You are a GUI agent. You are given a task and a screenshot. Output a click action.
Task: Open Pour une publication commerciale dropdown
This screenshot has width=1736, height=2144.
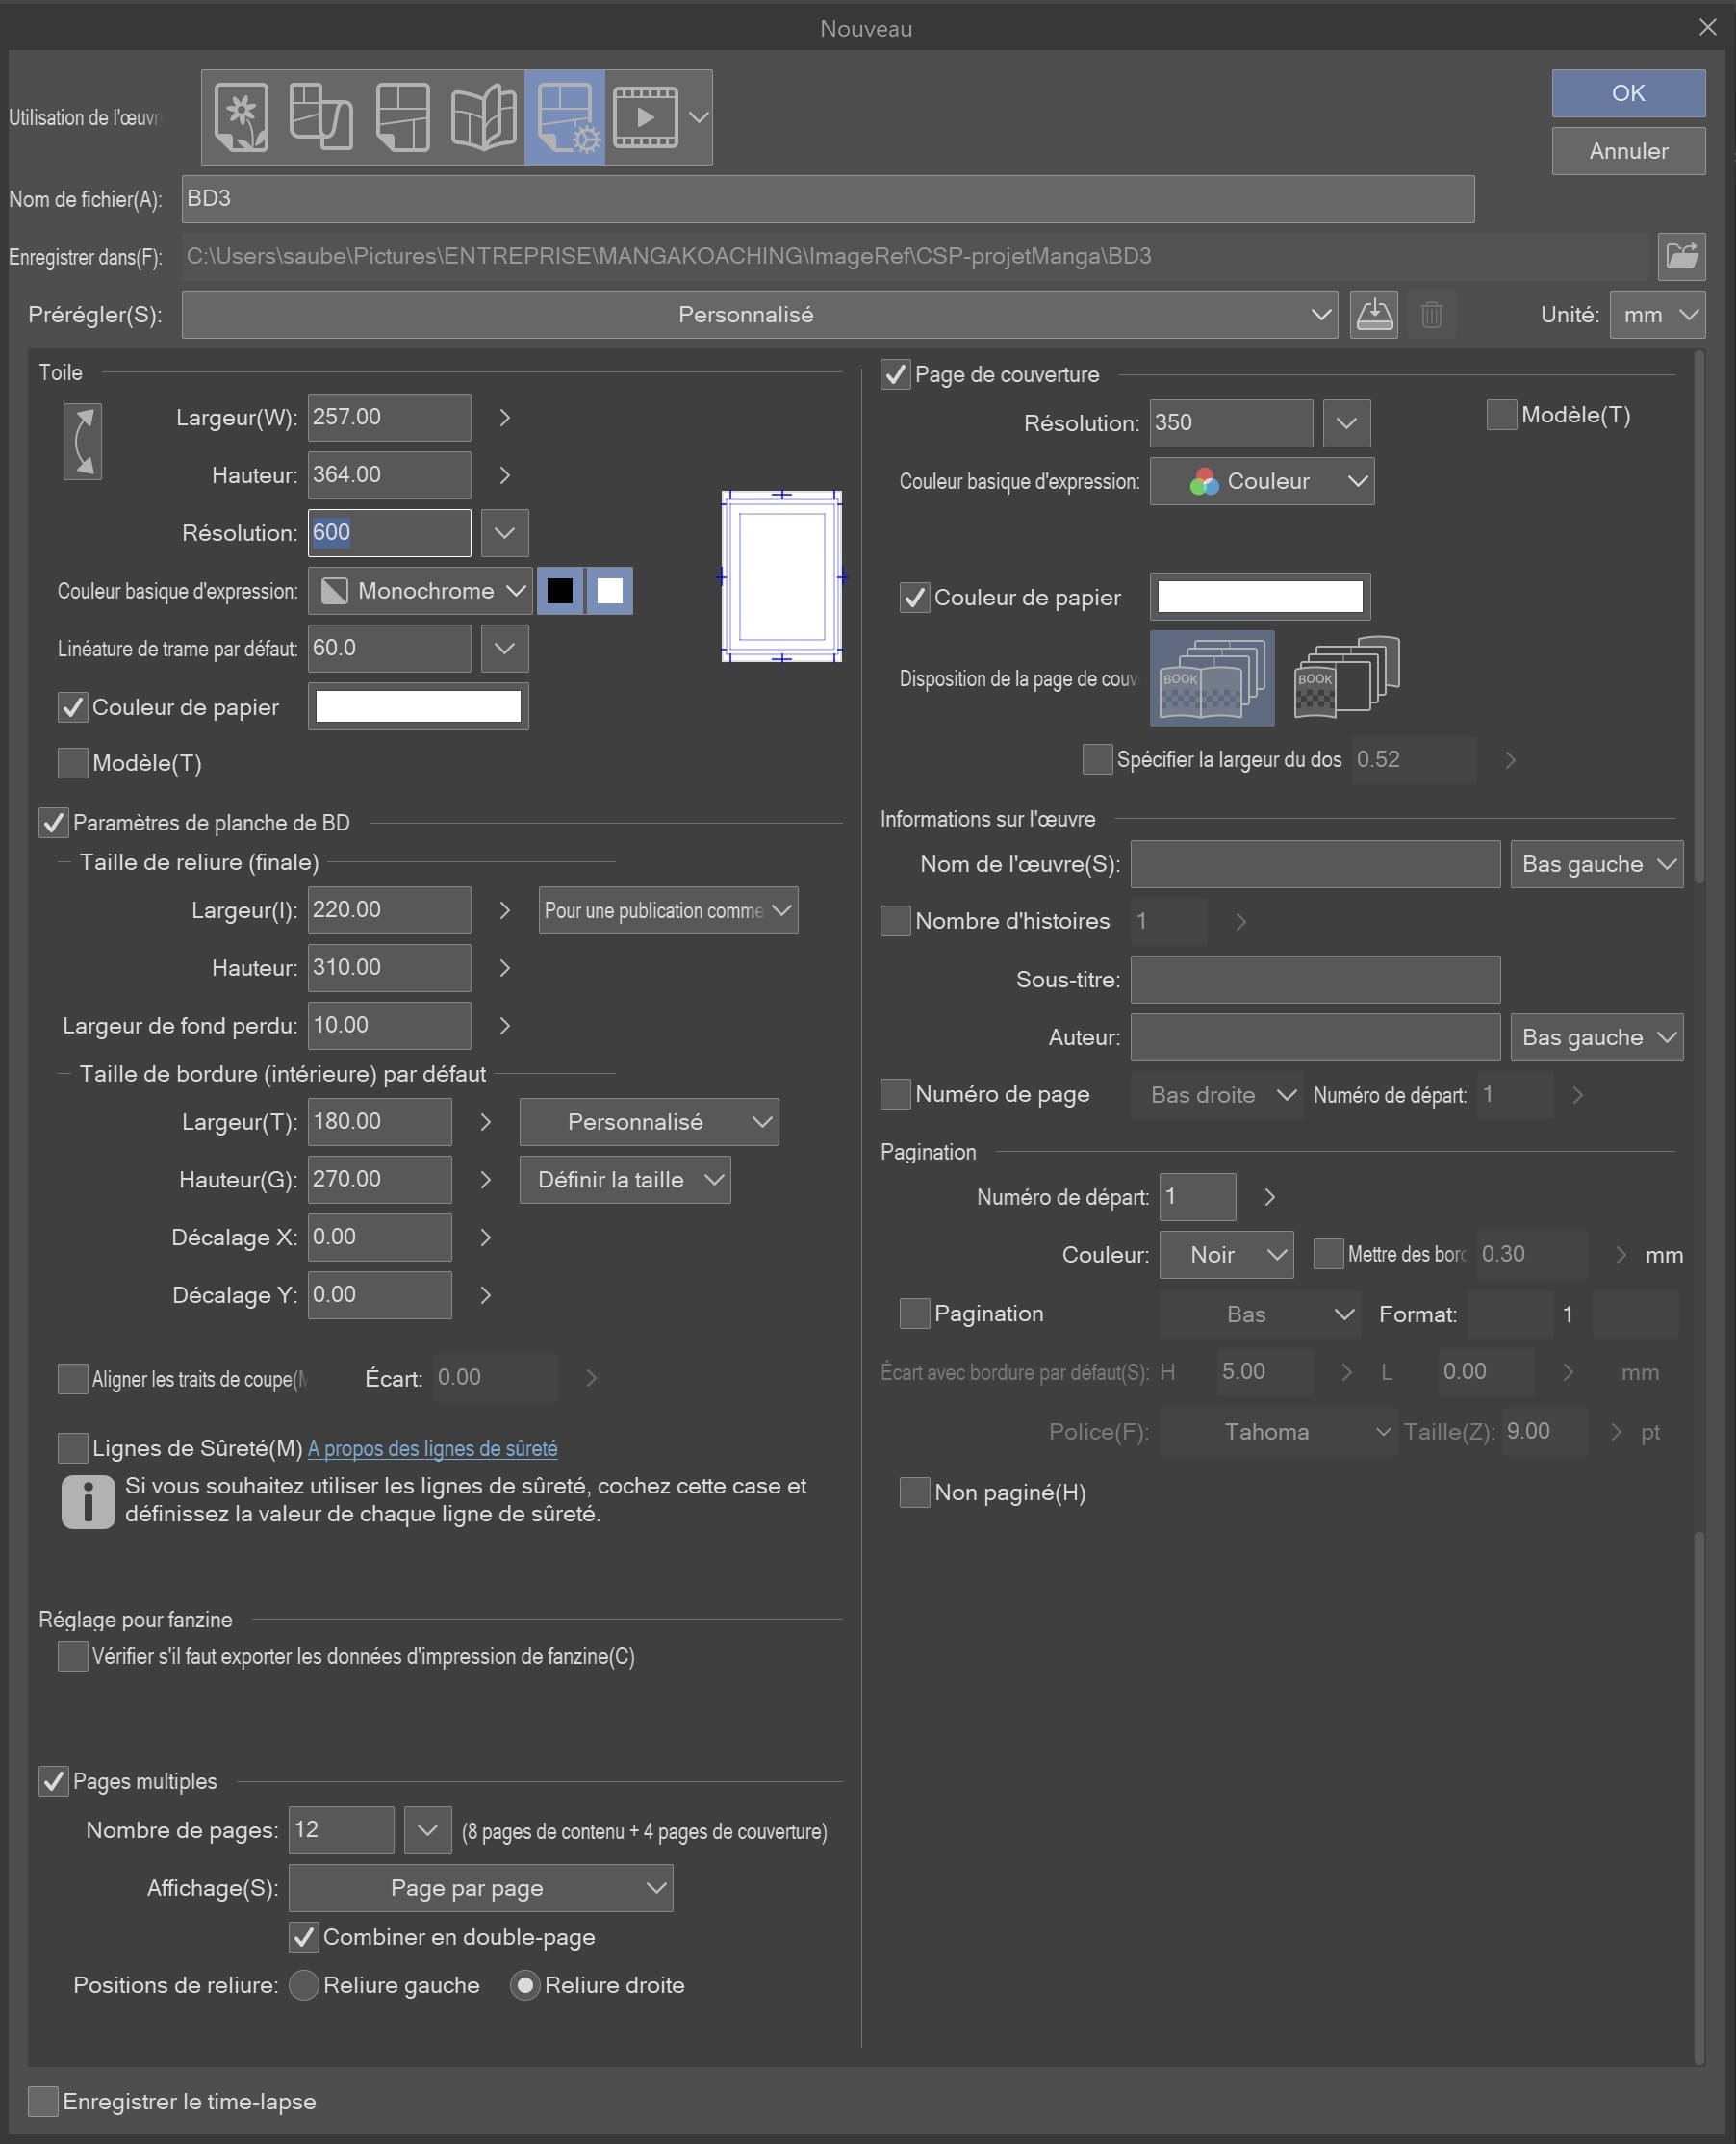click(668, 910)
